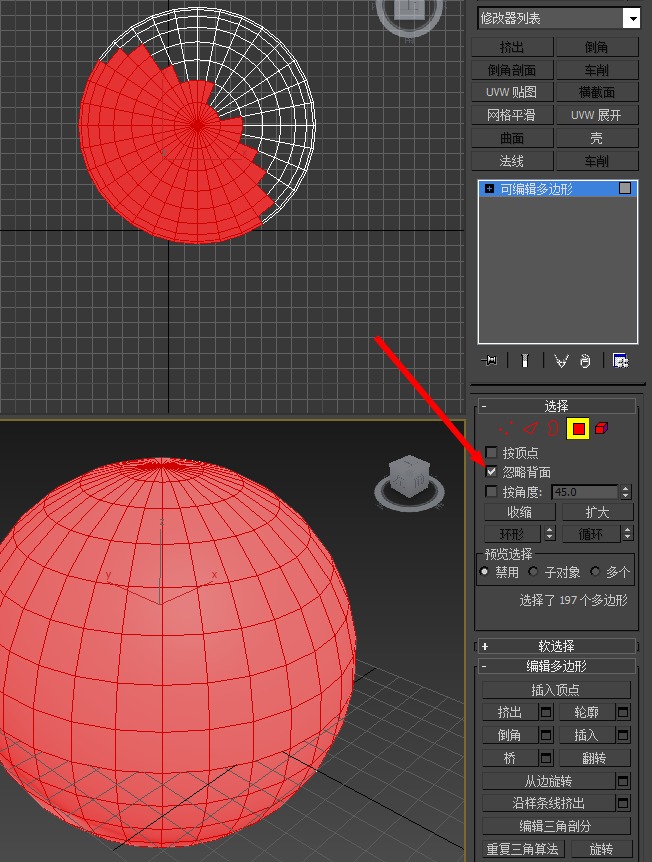Select 禁用 preview radio button
The image size is (652, 862).
[484, 572]
